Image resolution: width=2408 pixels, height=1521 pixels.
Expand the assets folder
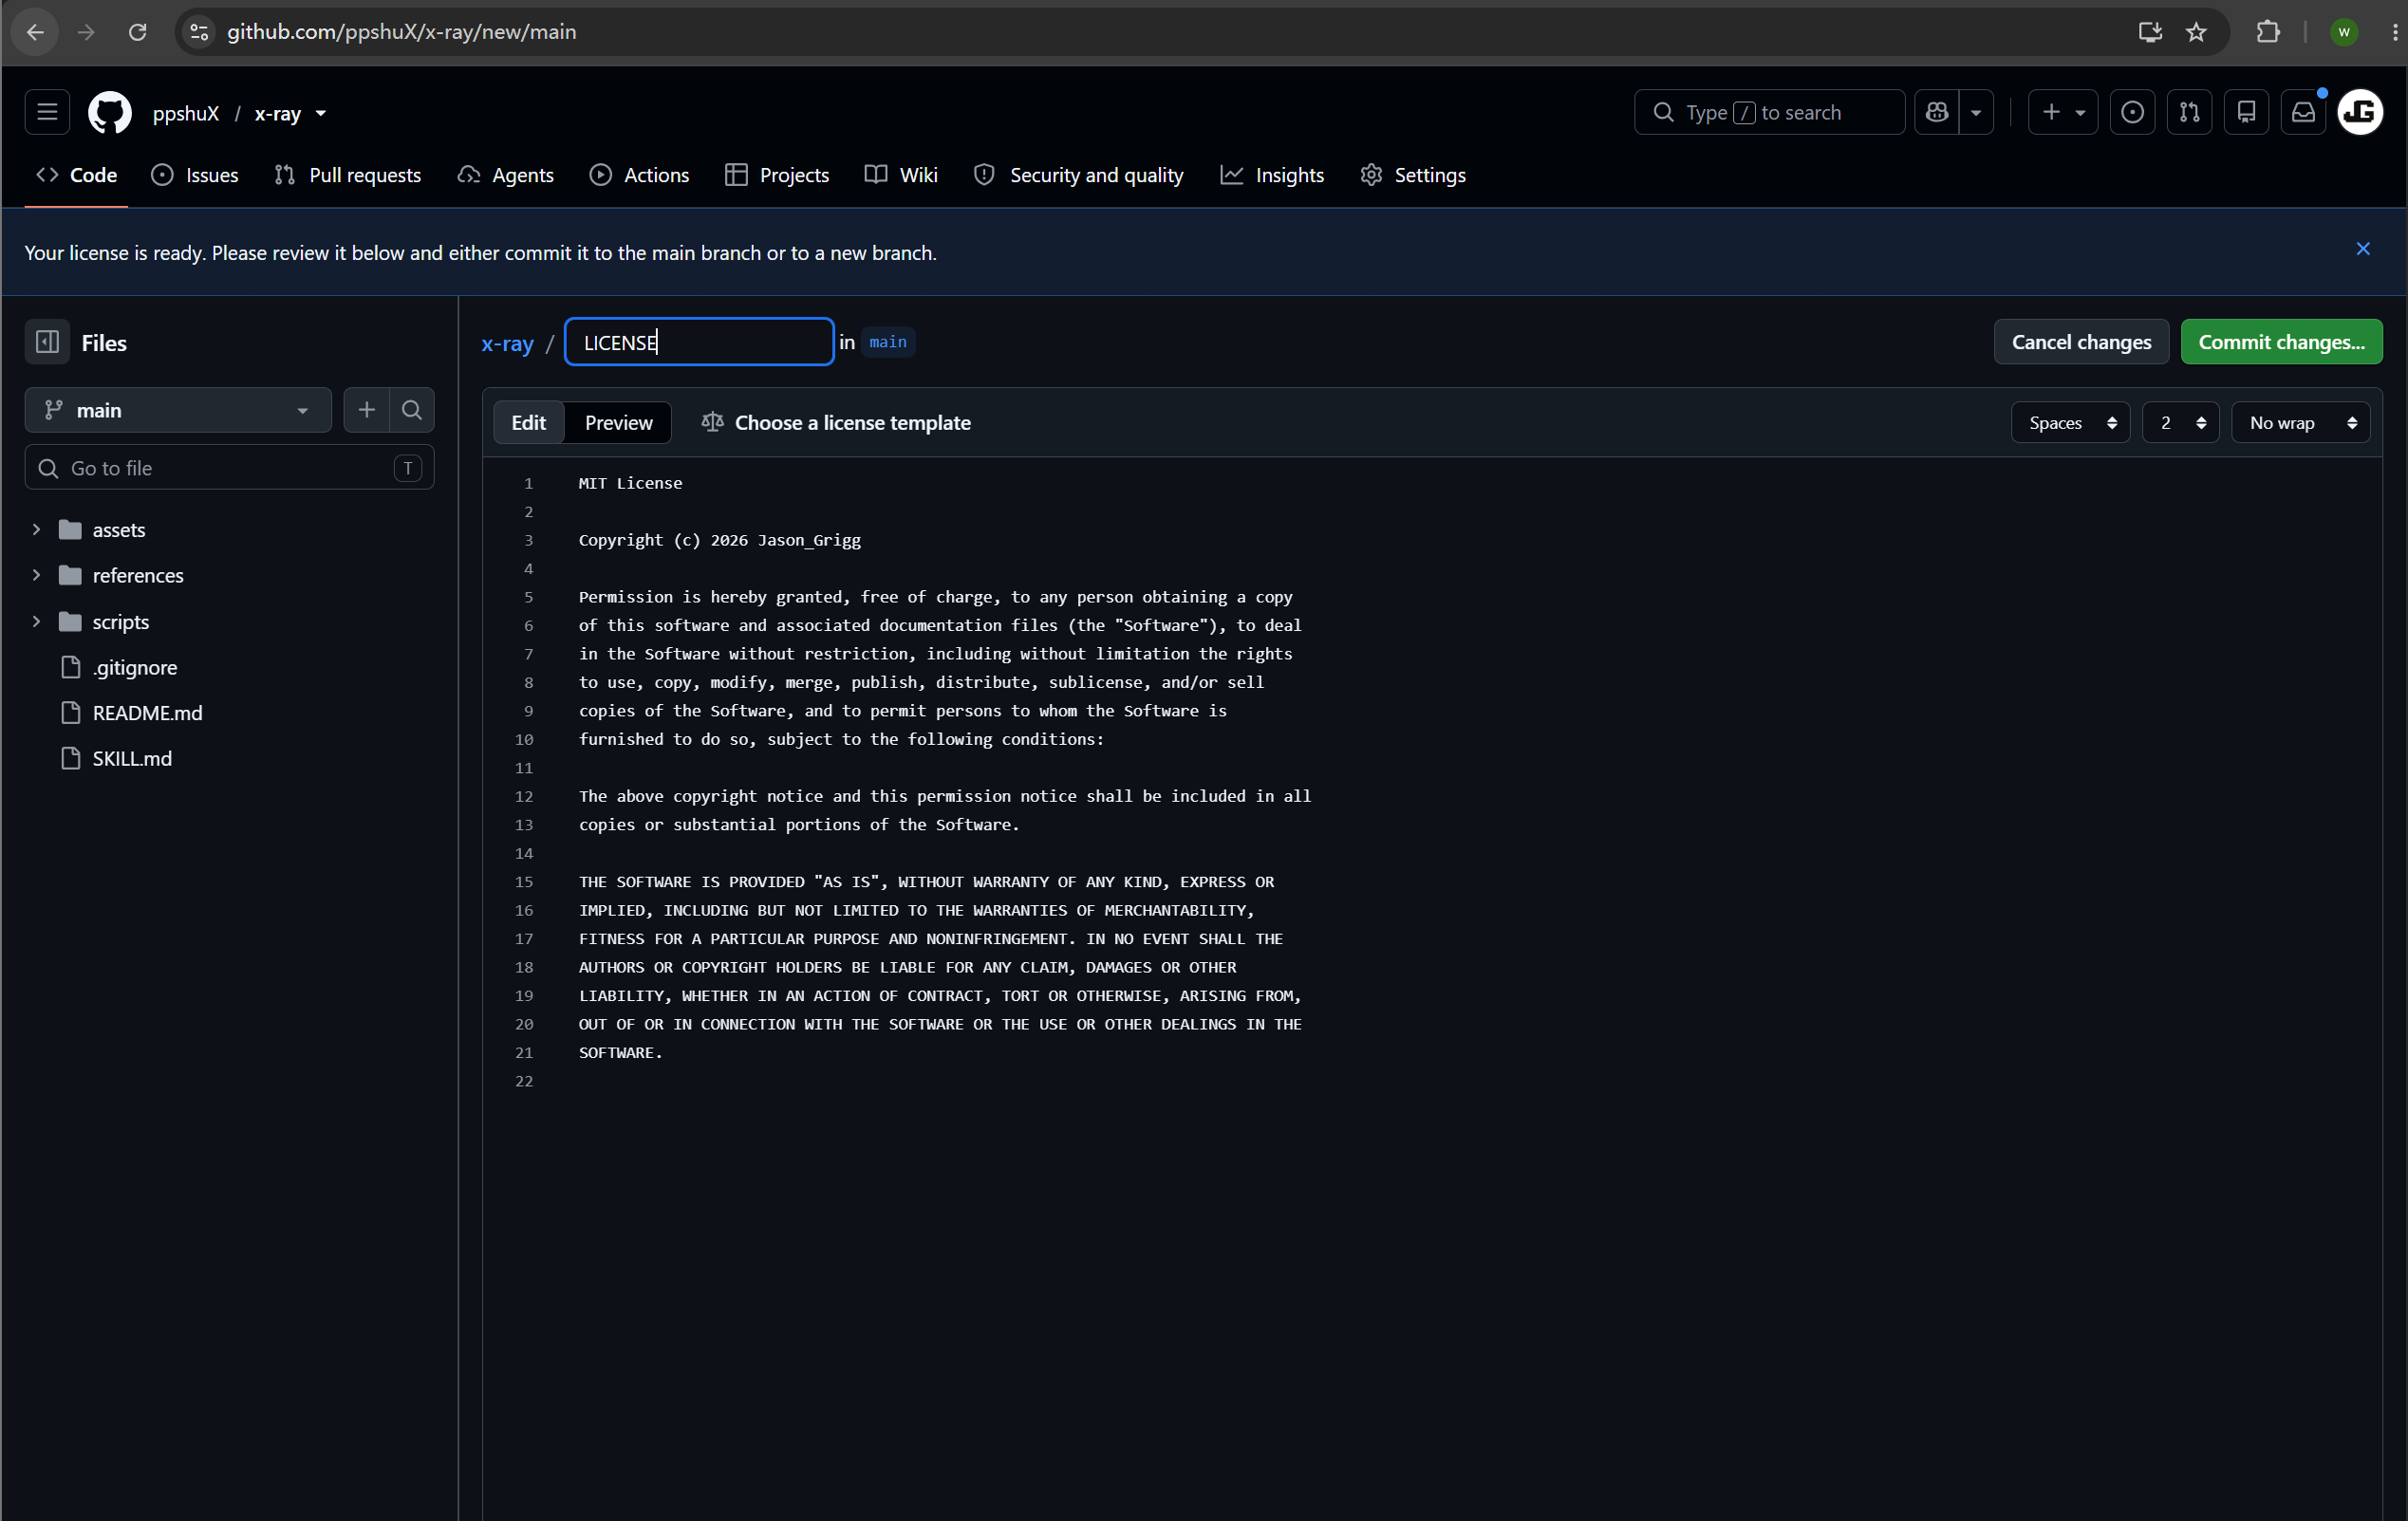click(36, 530)
